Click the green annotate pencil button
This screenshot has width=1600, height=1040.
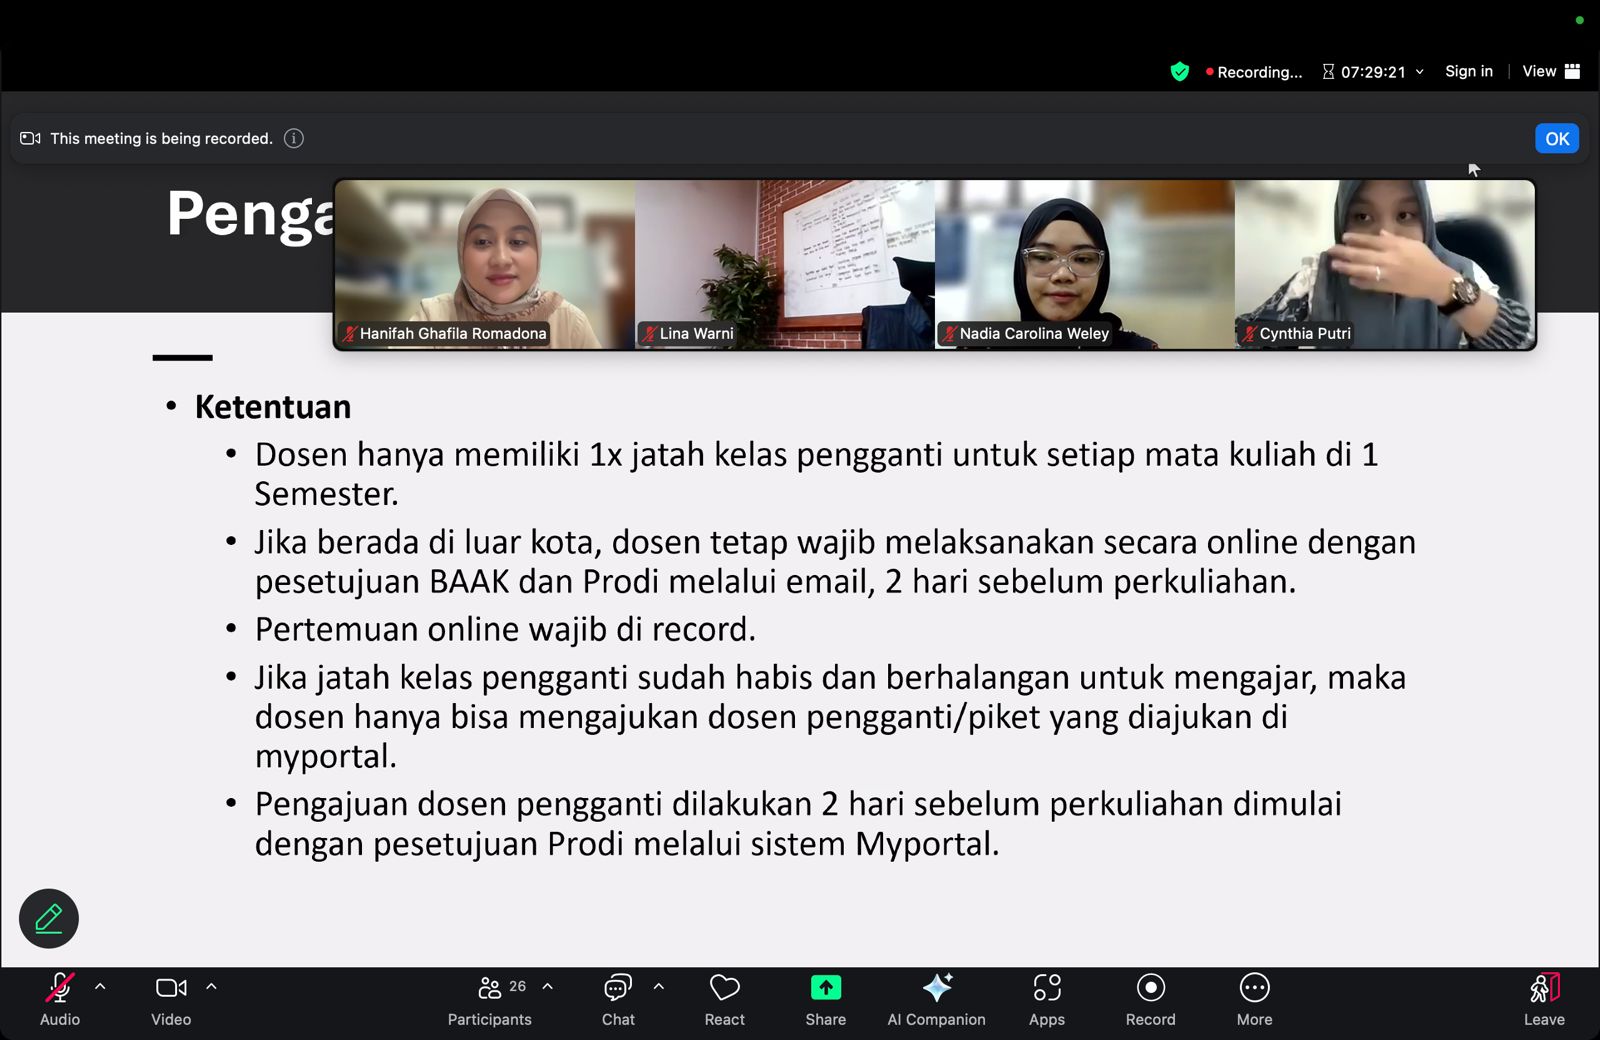(x=49, y=918)
